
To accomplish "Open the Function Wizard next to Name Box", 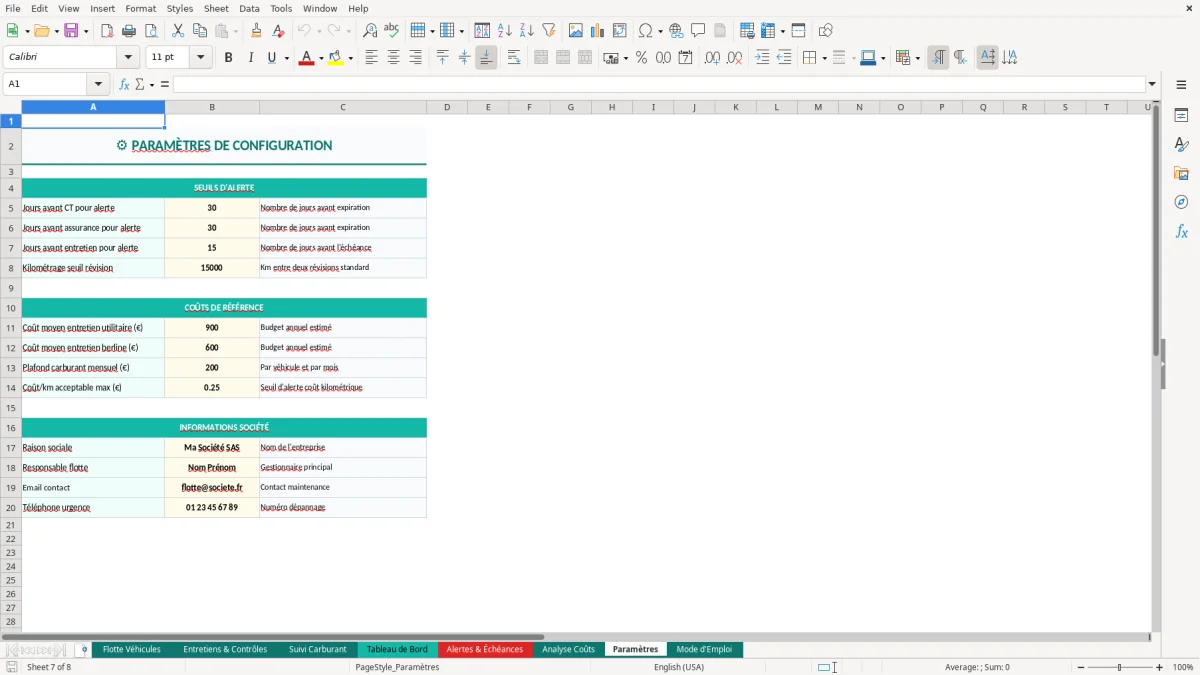I will click(125, 84).
